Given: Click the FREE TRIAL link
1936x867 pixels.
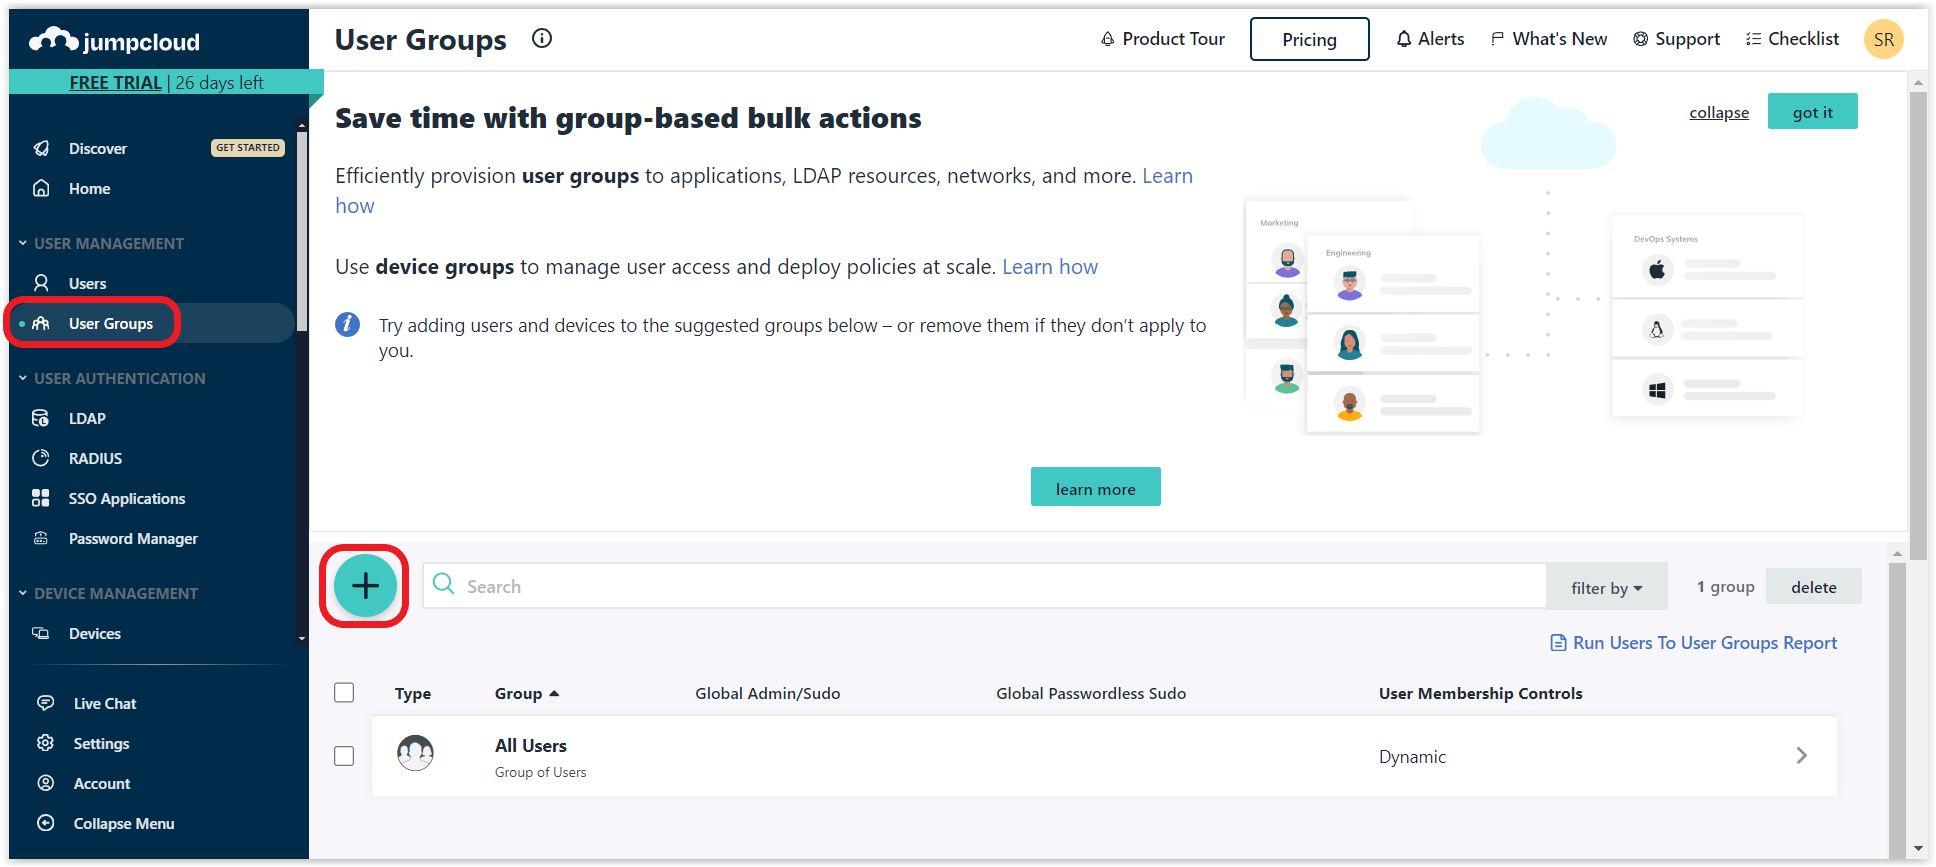Looking at the screenshot, I should point(115,82).
